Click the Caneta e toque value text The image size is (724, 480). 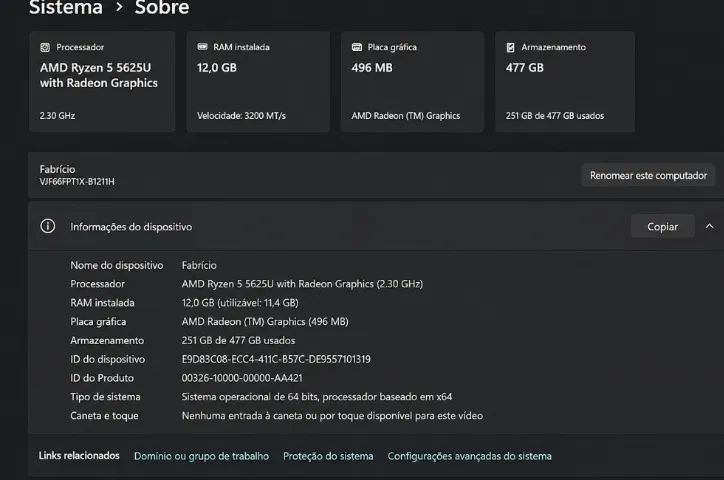[x=332, y=416]
